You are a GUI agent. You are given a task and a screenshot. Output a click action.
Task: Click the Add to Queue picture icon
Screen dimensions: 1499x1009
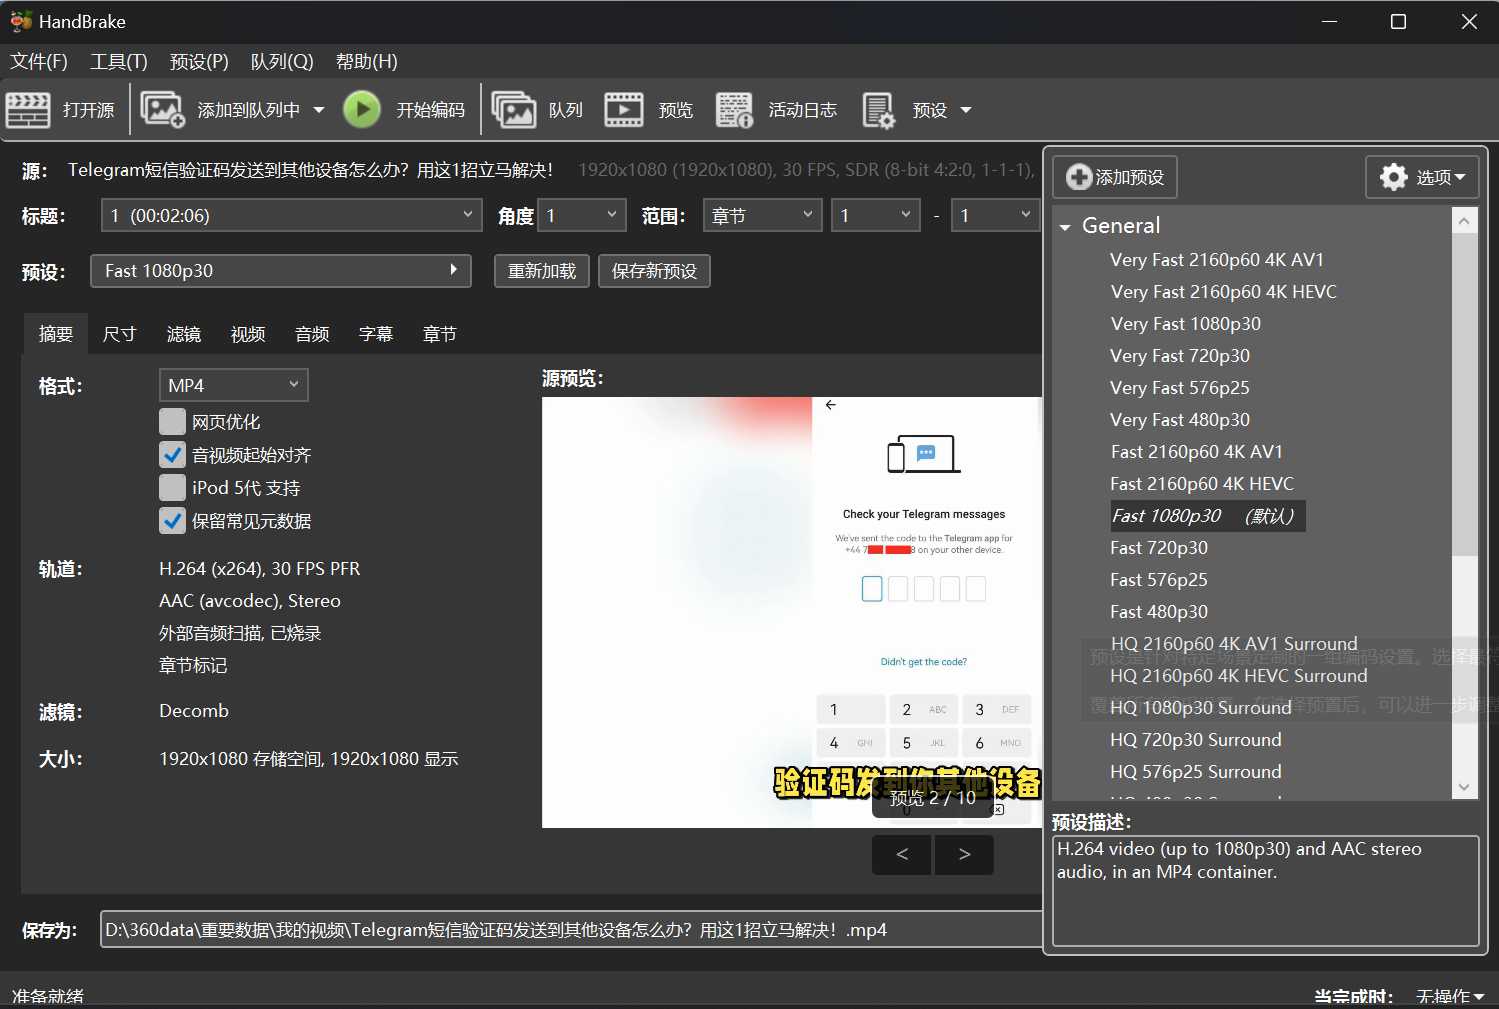click(163, 110)
